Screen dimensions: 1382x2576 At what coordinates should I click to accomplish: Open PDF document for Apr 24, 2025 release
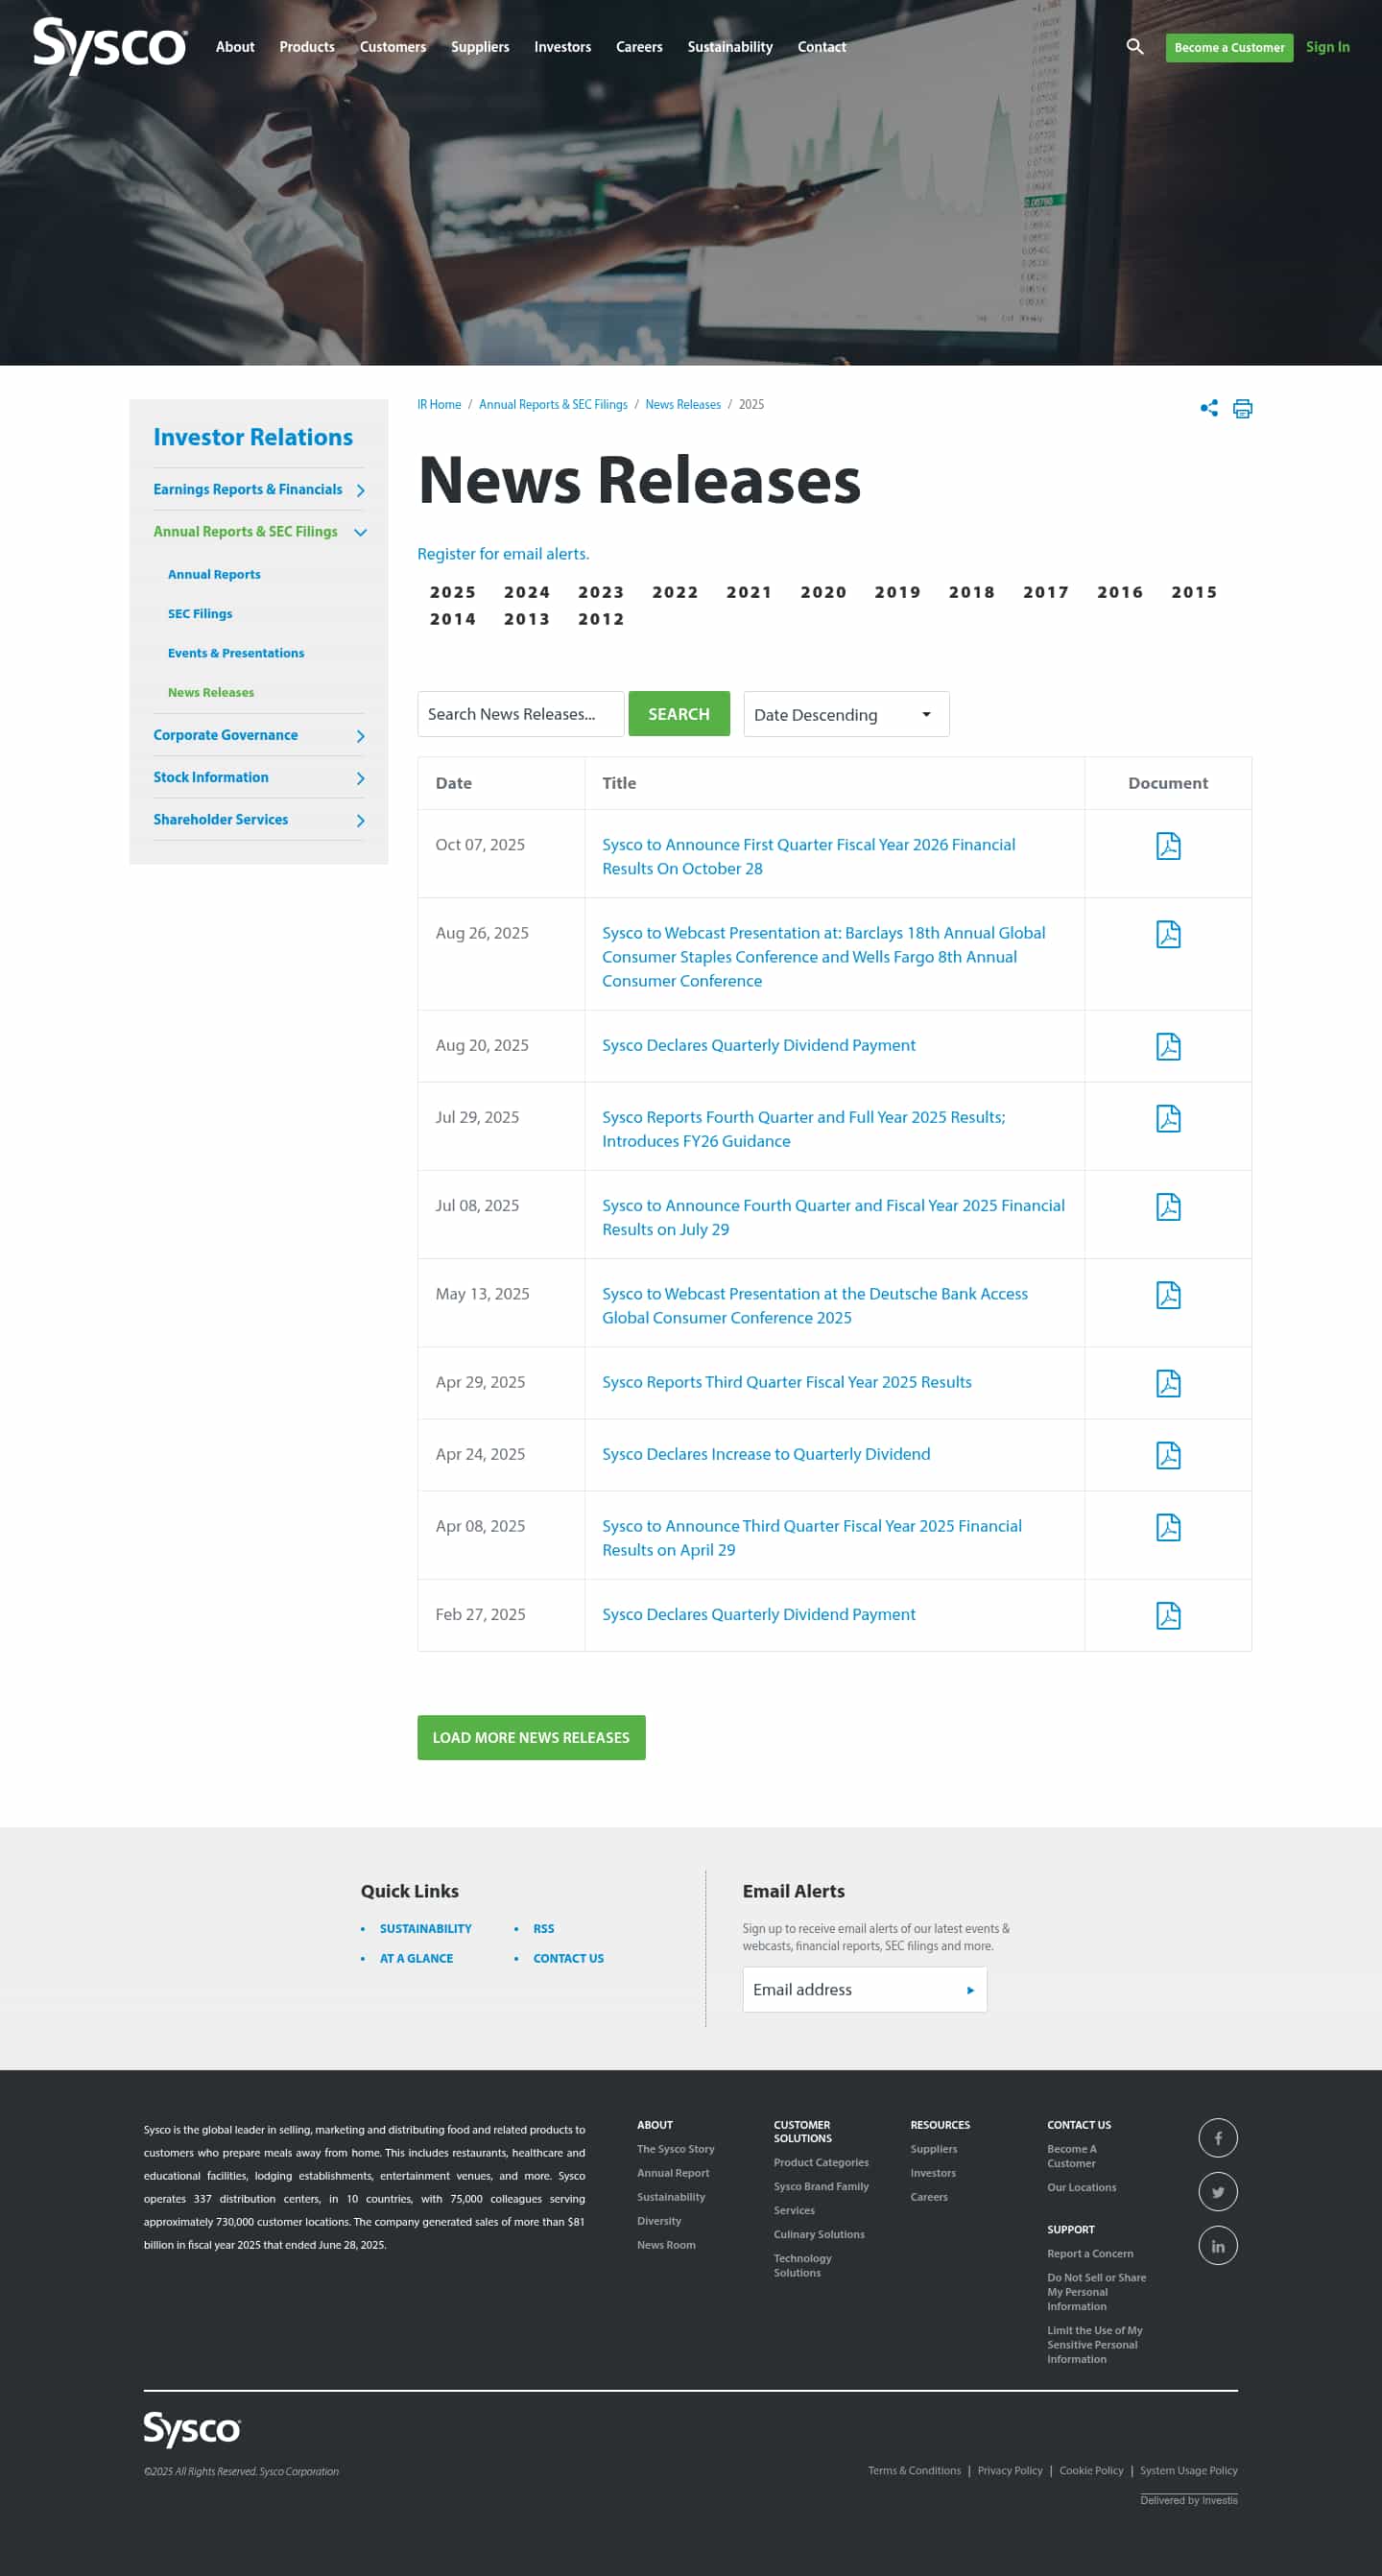pyautogui.click(x=1168, y=1455)
